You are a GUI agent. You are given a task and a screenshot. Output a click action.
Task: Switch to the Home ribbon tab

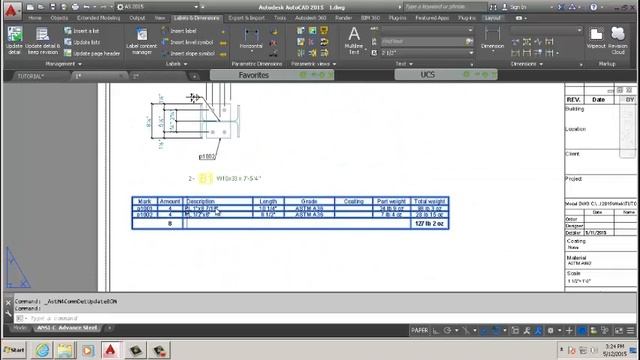[35, 18]
